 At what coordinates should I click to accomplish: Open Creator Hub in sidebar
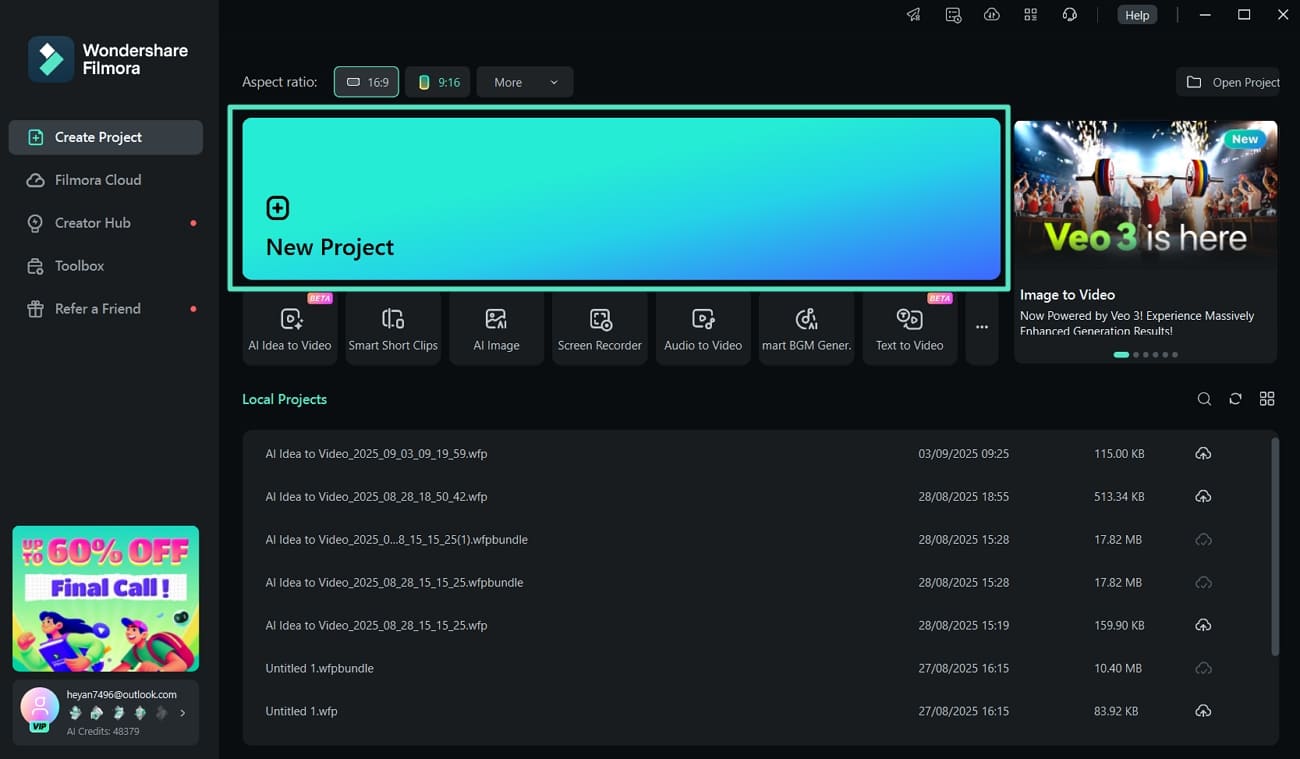click(106, 223)
